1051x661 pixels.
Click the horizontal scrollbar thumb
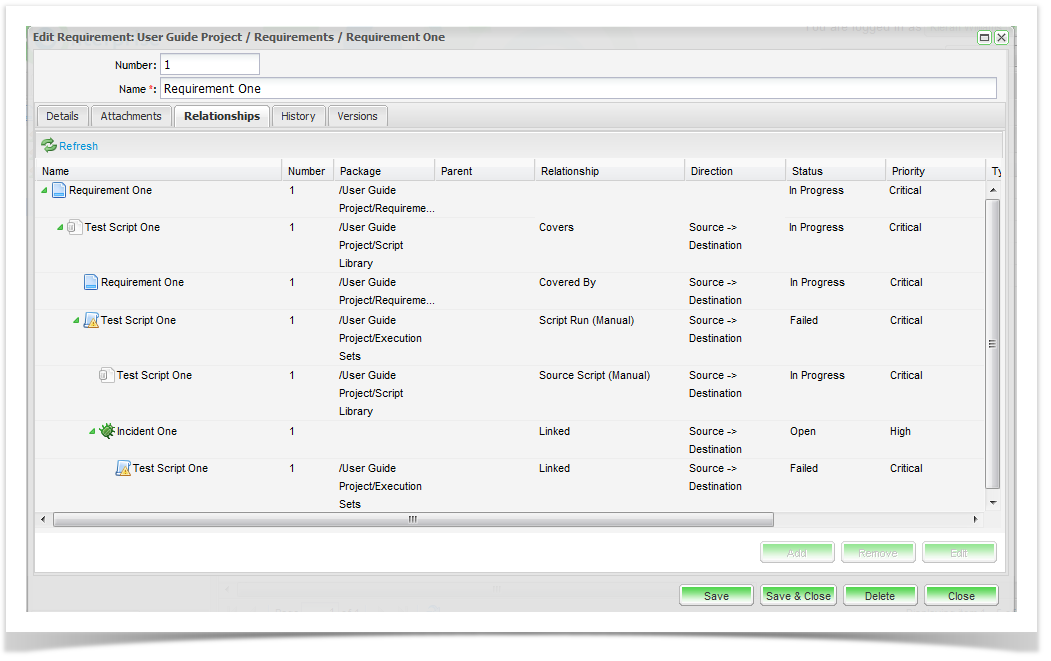pyautogui.click(x=412, y=520)
